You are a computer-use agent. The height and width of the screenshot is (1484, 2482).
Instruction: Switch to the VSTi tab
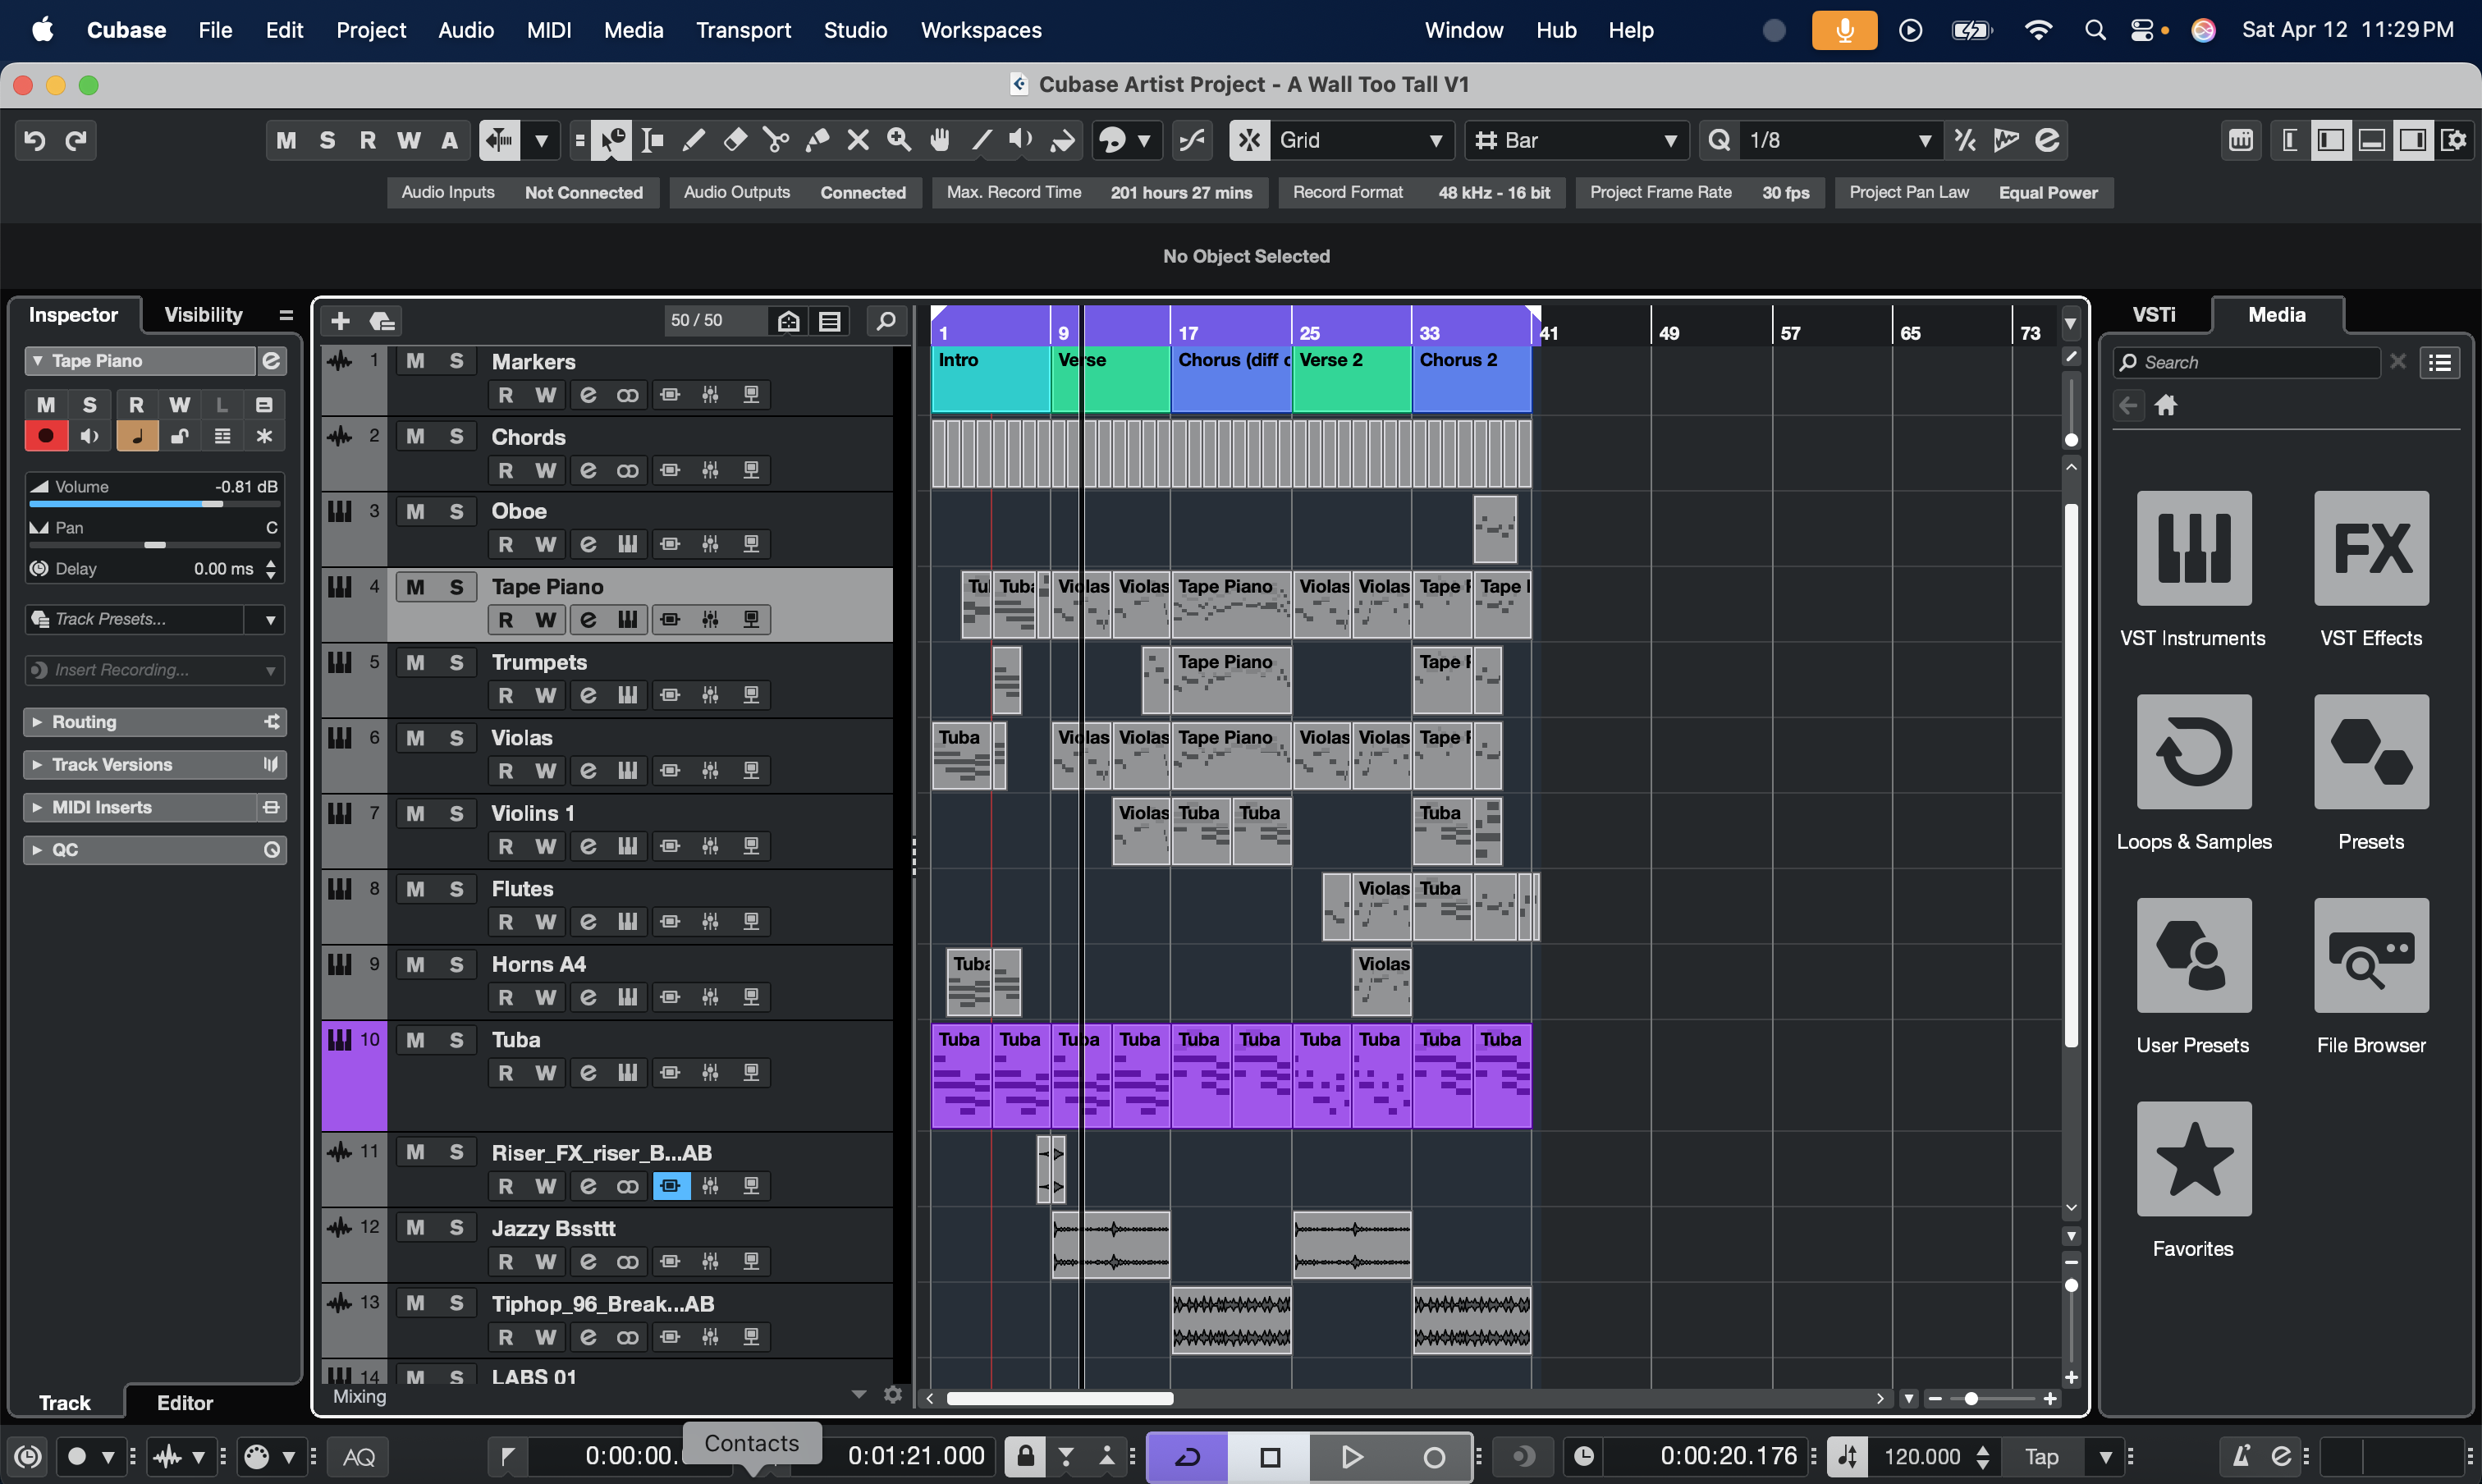coord(2153,315)
